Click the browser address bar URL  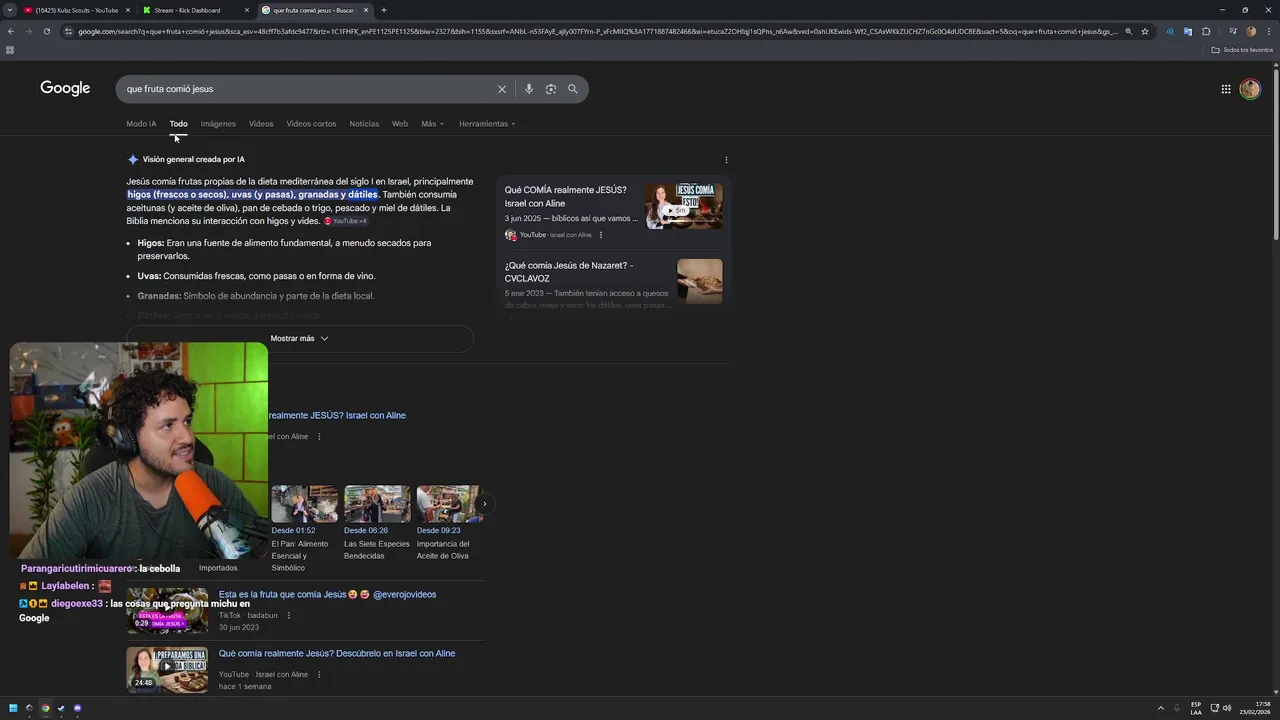pos(597,31)
